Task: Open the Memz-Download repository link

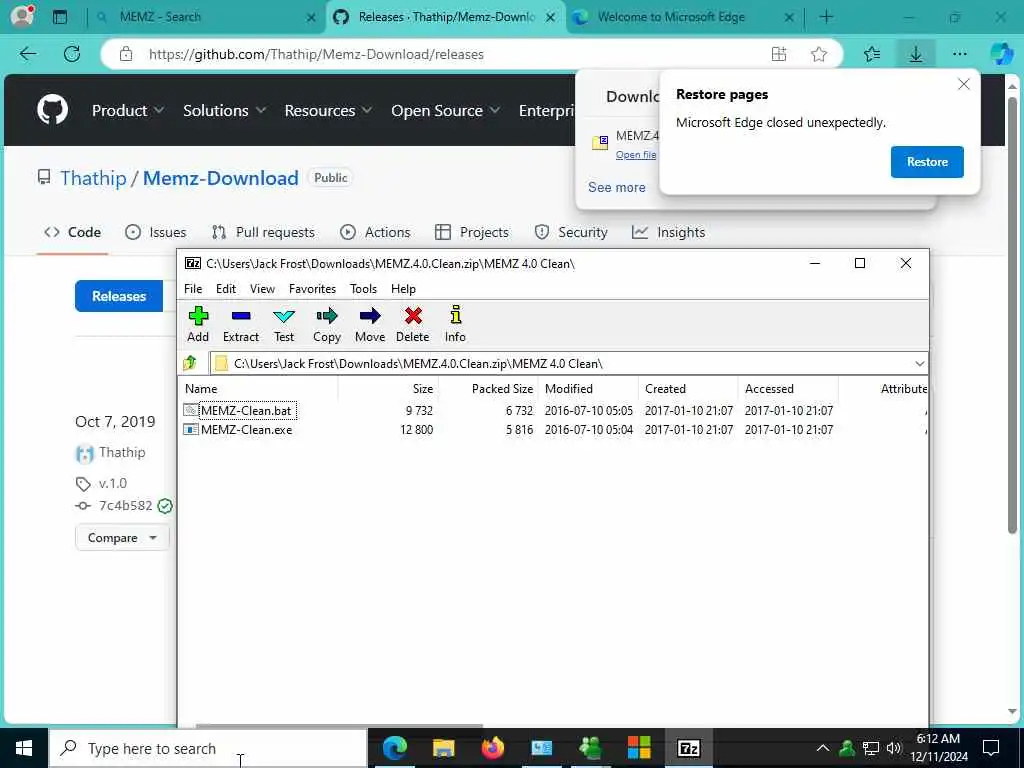Action: tap(221, 178)
